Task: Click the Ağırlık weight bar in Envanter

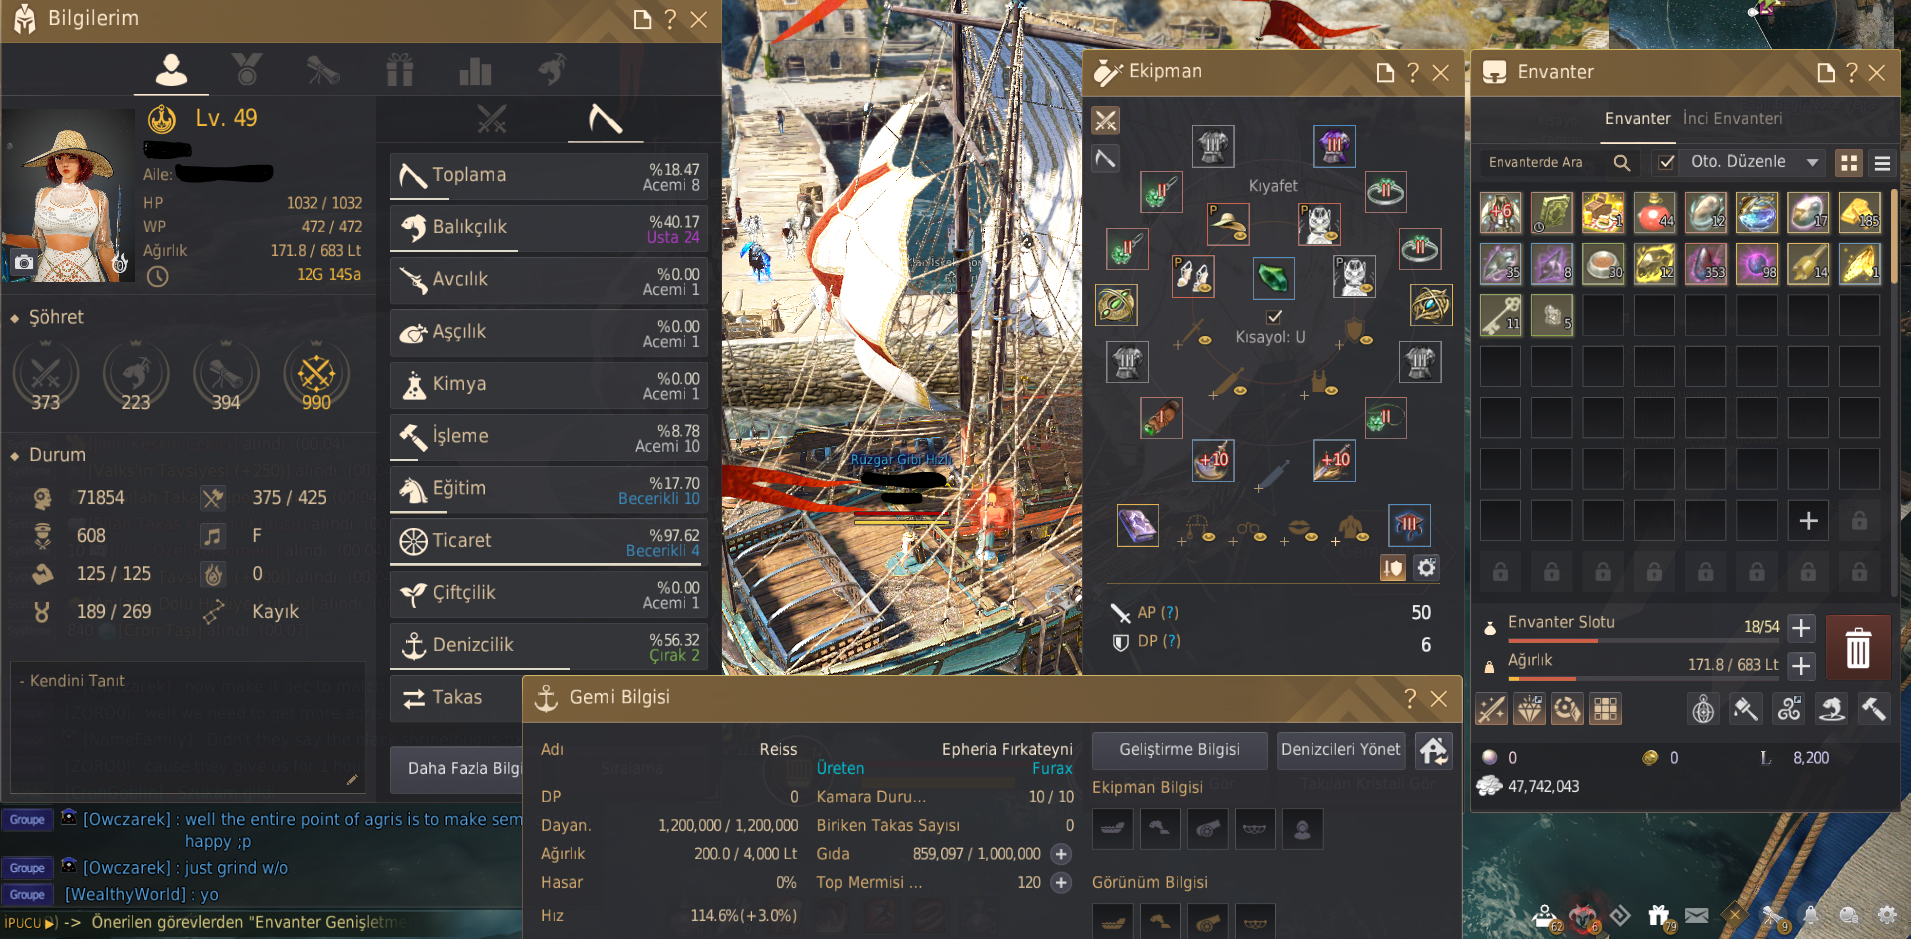Action: tap(1644, 679)
